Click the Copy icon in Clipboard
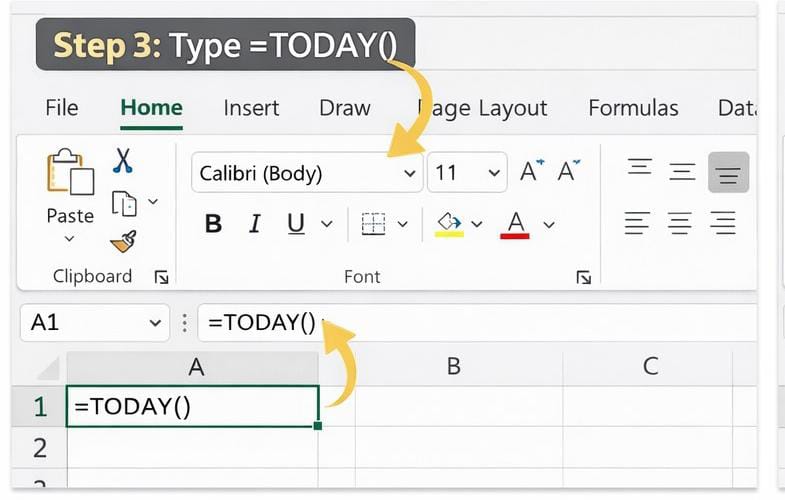This screenshot has height=500, width=785. coord(124,204)
